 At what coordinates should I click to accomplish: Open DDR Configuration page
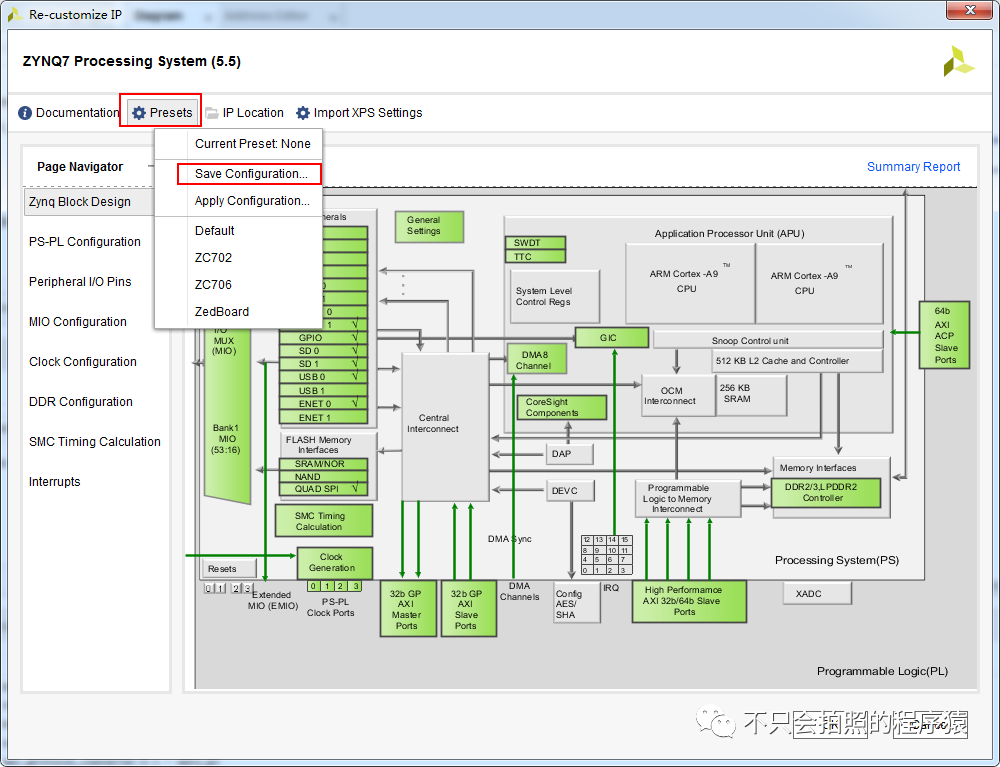(x=81, y=402)
